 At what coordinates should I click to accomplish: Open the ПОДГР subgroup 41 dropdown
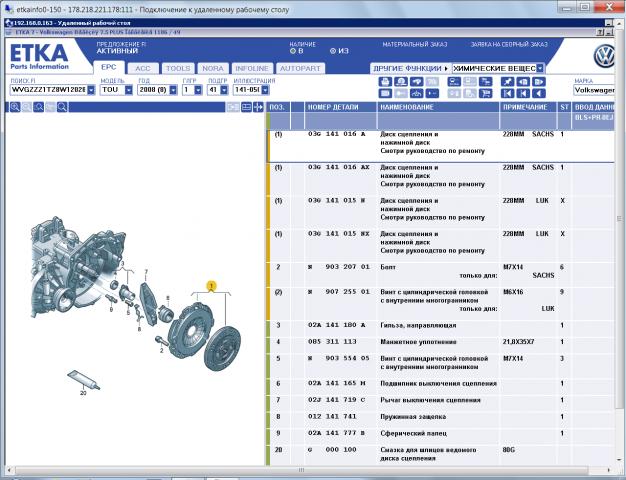pyautogui.click(x=224, y=90)
